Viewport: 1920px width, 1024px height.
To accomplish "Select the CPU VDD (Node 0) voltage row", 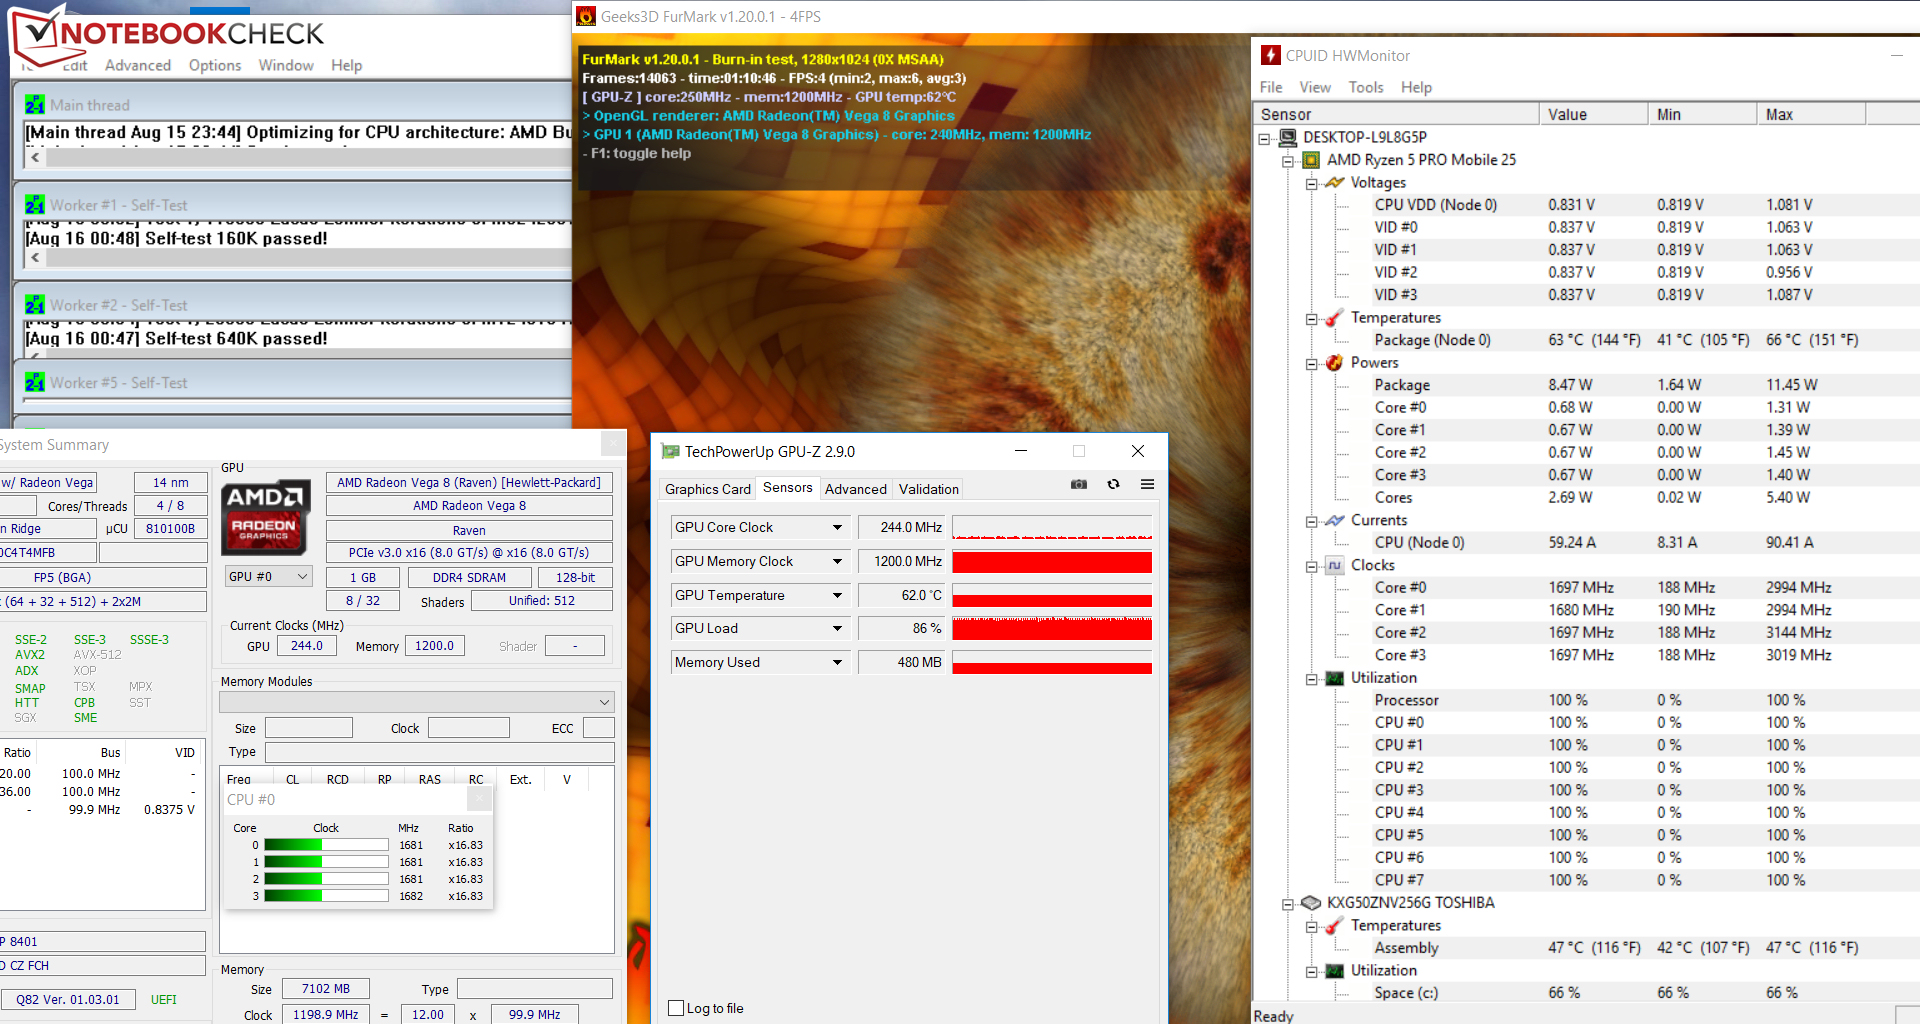I will (1585, 205).
